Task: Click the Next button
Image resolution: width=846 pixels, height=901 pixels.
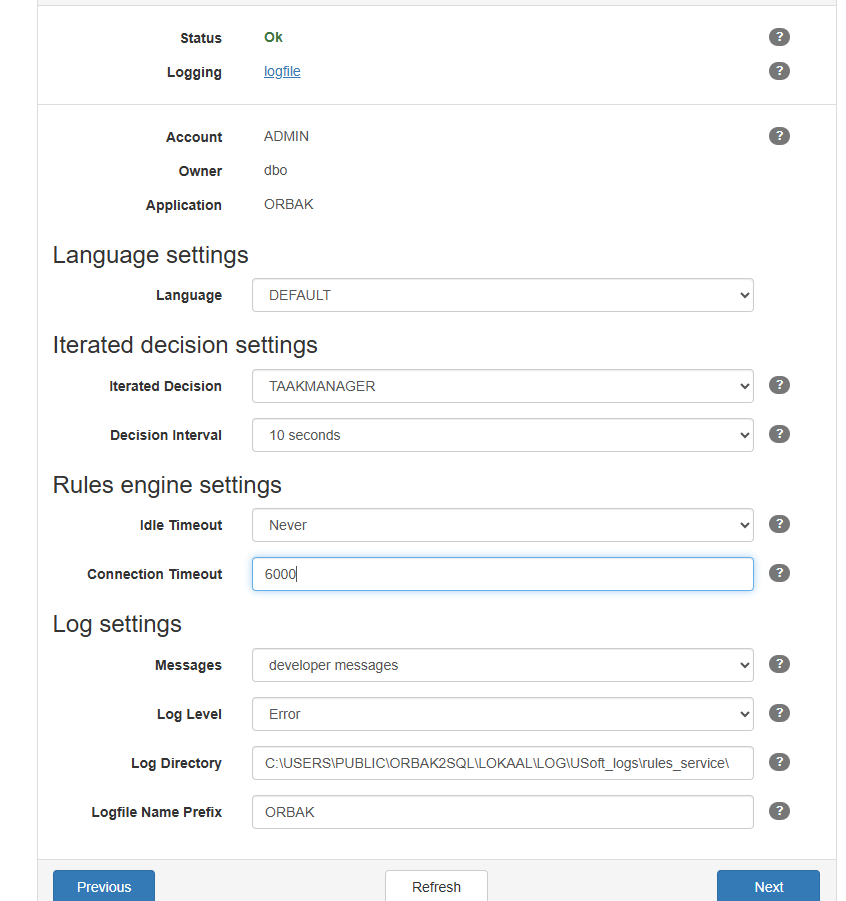Action: pyautogui.click(x=768, y=886)
